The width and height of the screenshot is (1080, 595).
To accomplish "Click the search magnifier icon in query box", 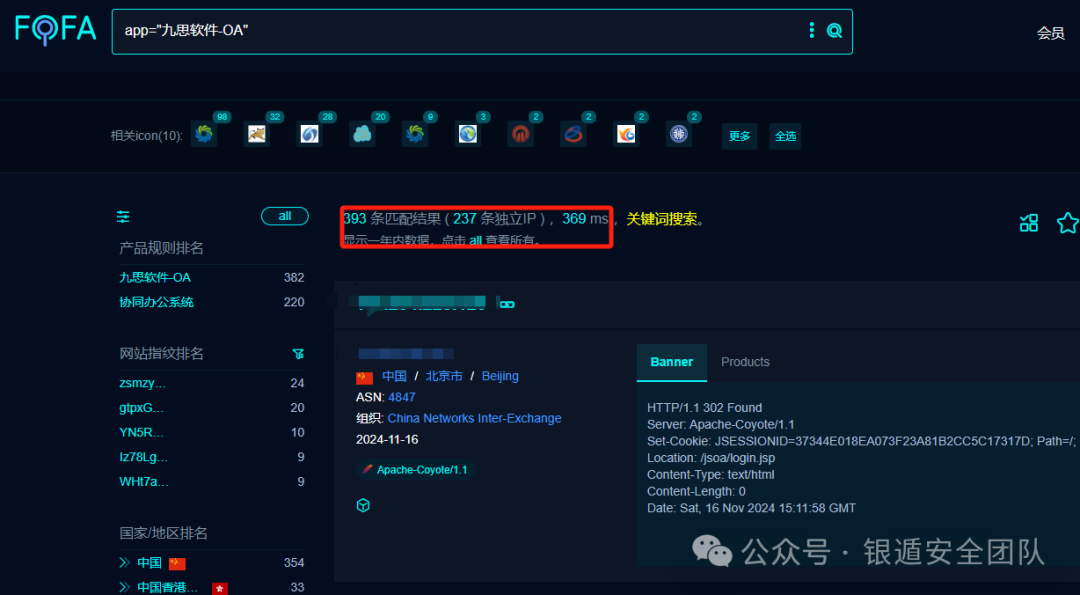I will click(x=834, y=30).
